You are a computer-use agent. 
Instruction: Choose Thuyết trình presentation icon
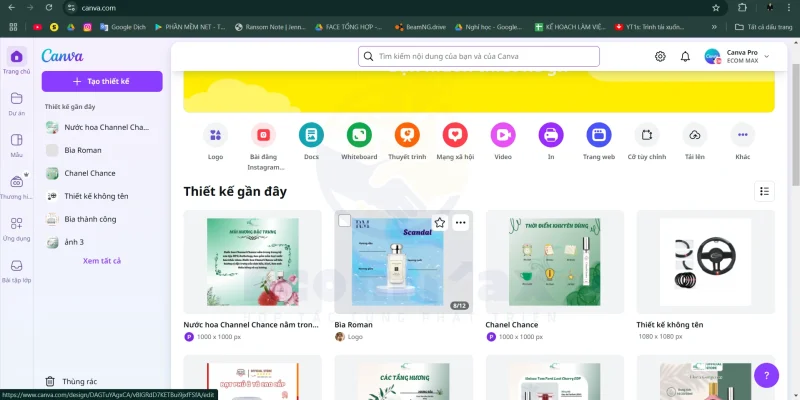[x=407, y=135]
